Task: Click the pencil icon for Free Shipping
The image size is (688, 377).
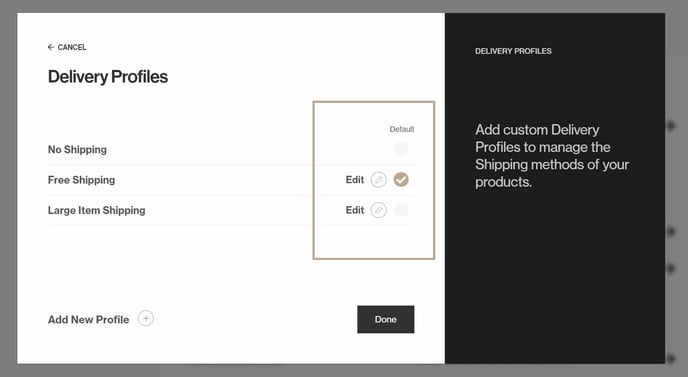Action: 379,180
